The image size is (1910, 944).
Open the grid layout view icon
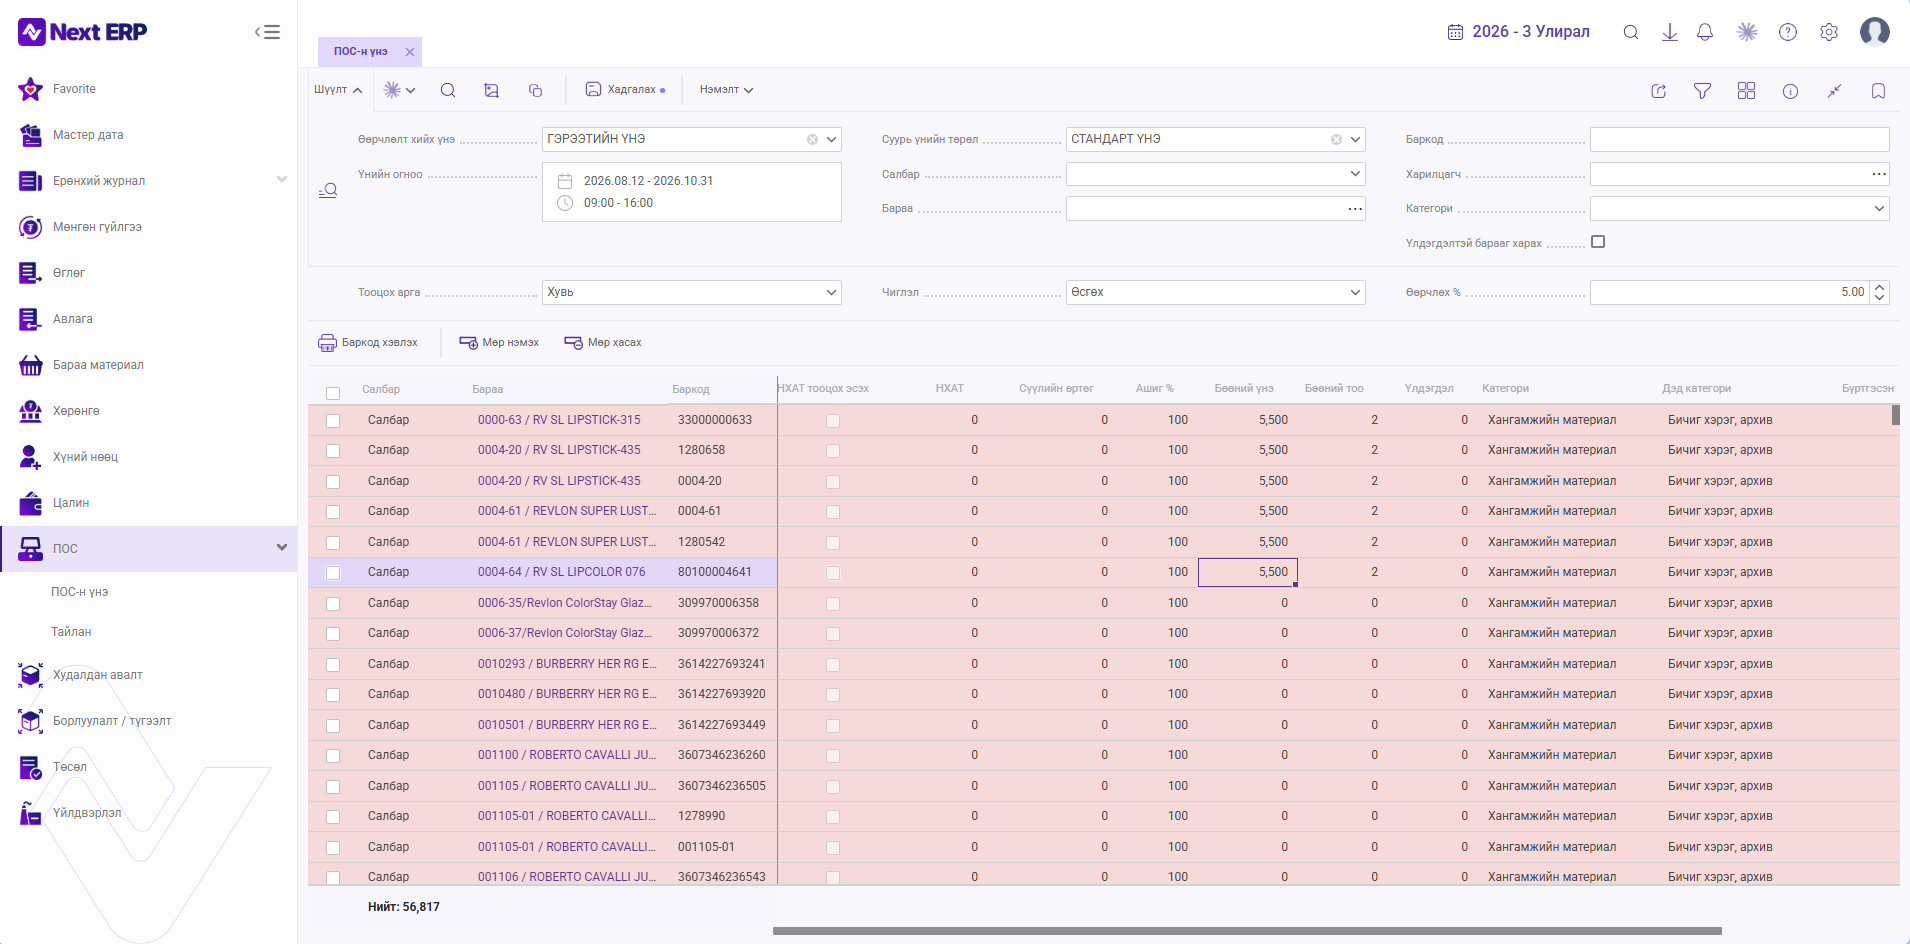click(x=1746, y=91)
